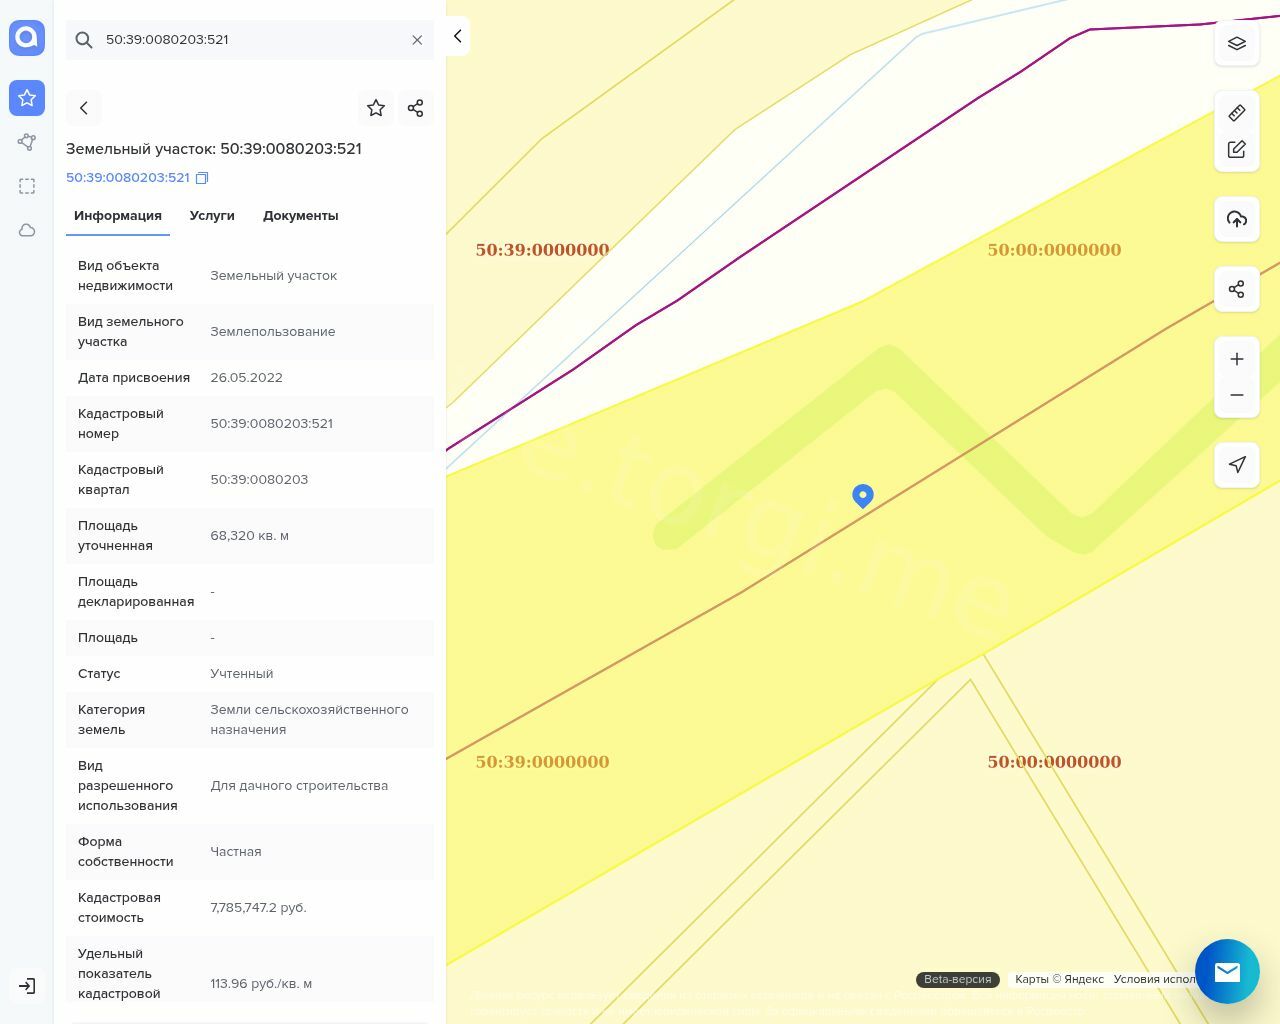Open the map layers panel

[1236, 43]
